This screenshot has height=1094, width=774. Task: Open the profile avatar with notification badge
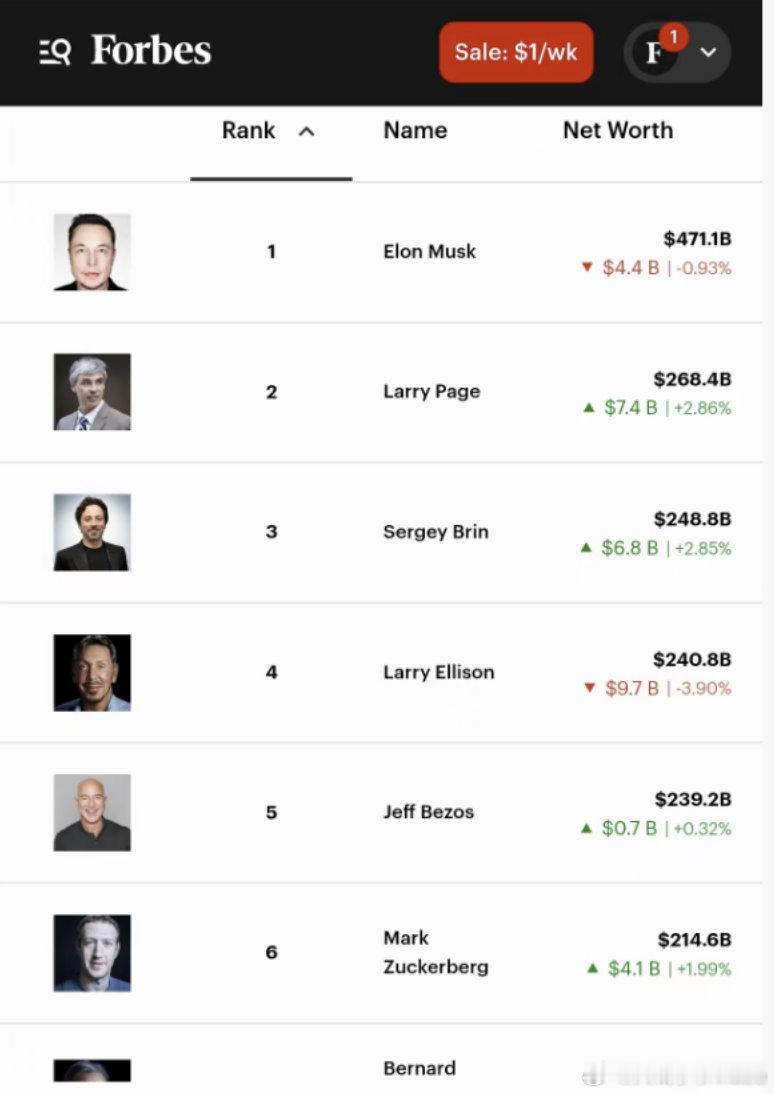(x=656, y=52)
